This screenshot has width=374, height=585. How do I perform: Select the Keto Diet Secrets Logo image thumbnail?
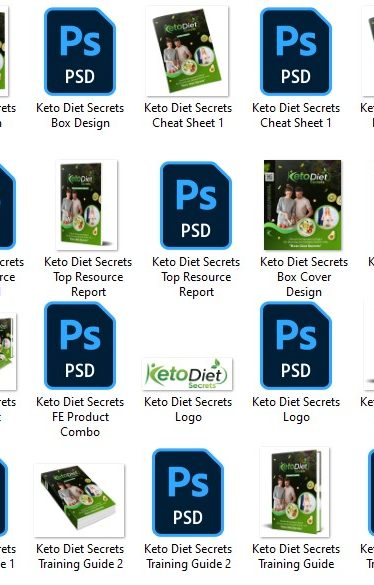[187, 374]
